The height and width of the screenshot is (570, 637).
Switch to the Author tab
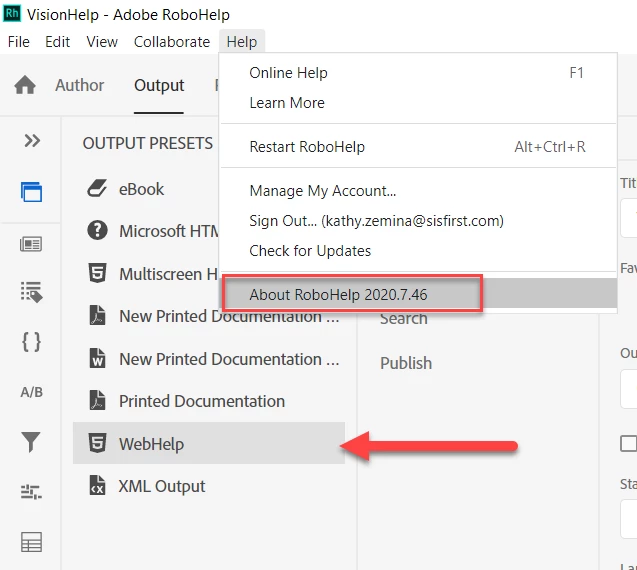click(x=80, y=85)
